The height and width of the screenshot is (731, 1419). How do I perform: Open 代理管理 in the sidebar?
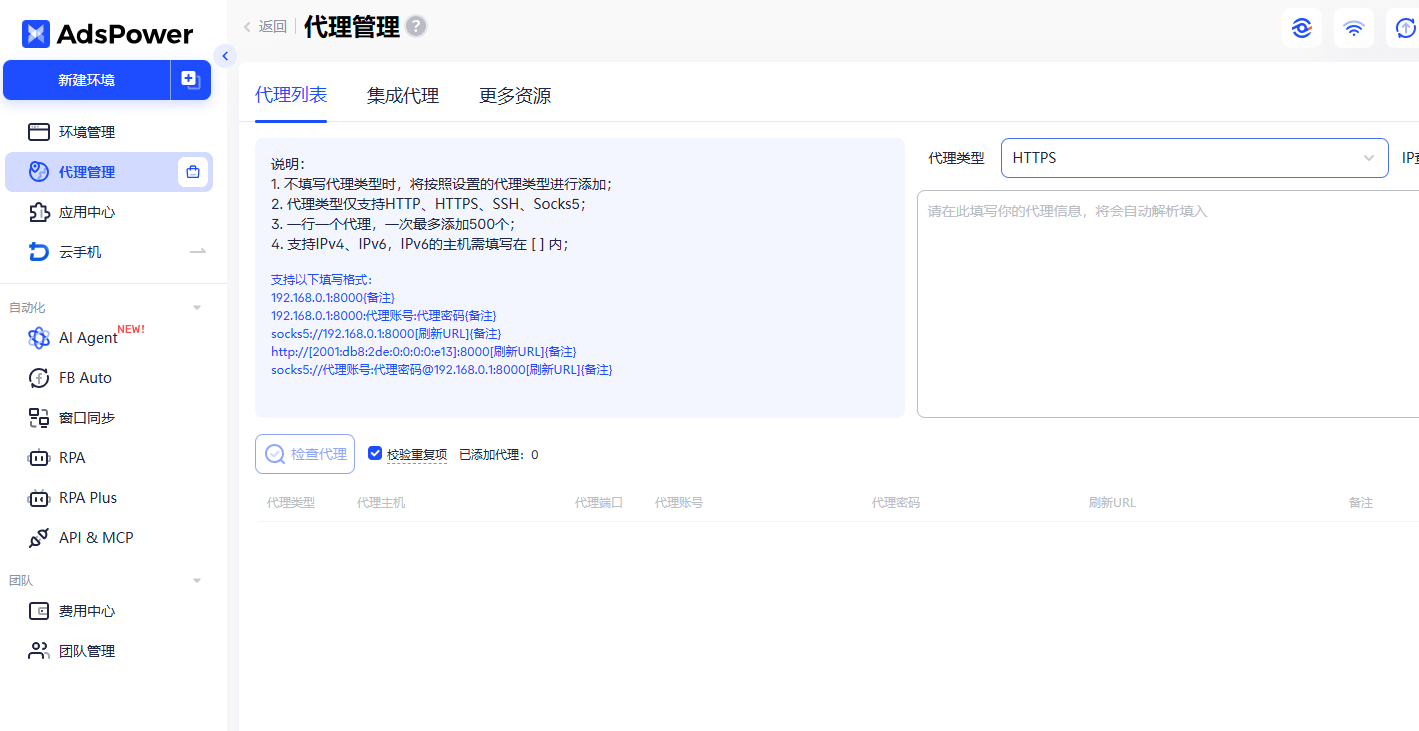109,172
